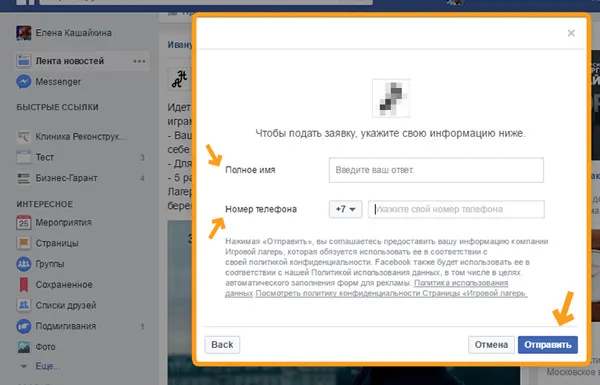The height and width of the screenshot is (385, 600).
Task: Open the three-dots options beside Лента новостей
Action: [x=139, y=61]
